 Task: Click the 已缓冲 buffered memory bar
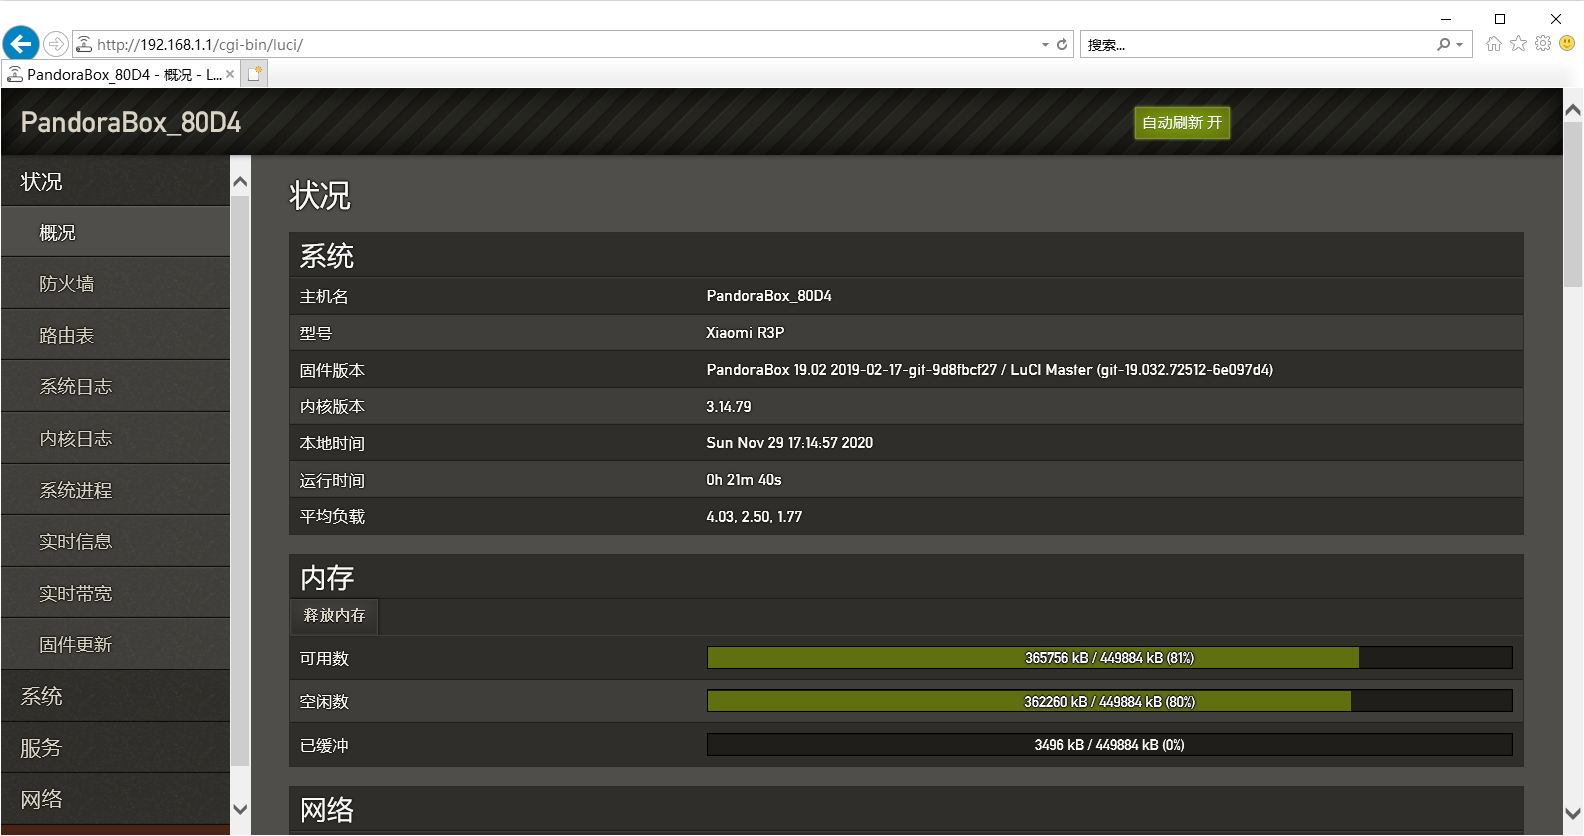[1109, 745]
